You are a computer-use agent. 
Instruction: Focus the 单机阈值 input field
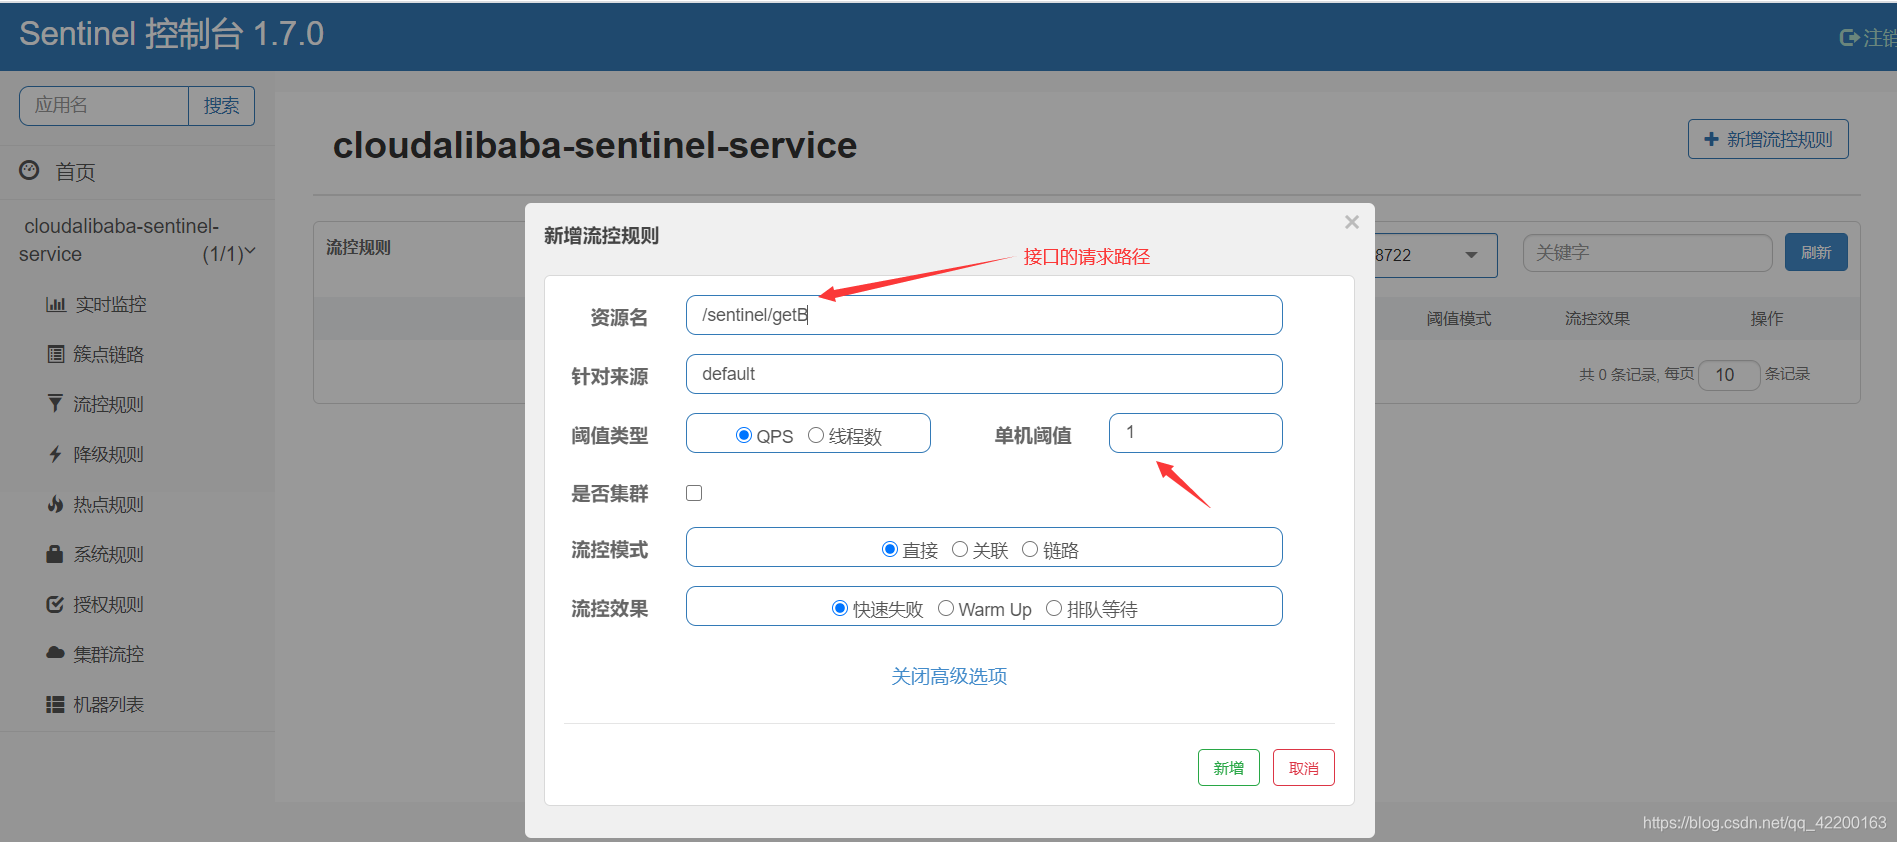(1195, 433)
